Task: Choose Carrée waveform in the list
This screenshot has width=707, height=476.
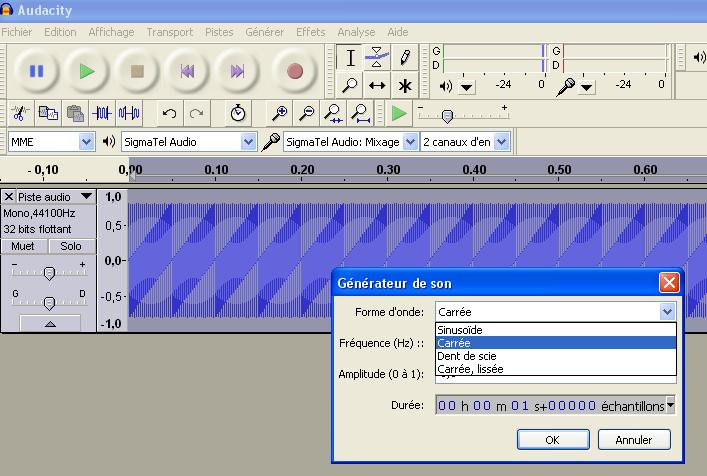Action: (x=556, y=343)
